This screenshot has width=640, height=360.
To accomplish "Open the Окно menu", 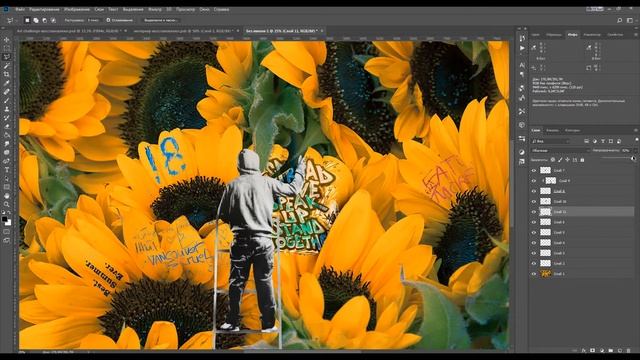I will pyautogui.click(x=204, y=9).
